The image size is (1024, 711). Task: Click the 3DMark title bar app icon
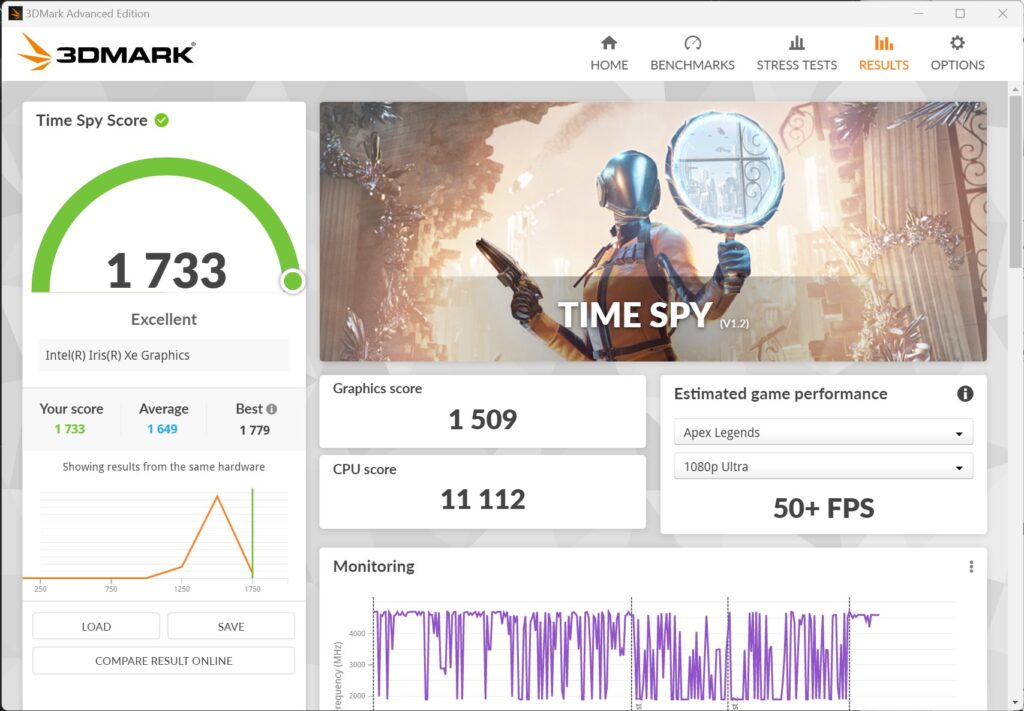[14, 13]
